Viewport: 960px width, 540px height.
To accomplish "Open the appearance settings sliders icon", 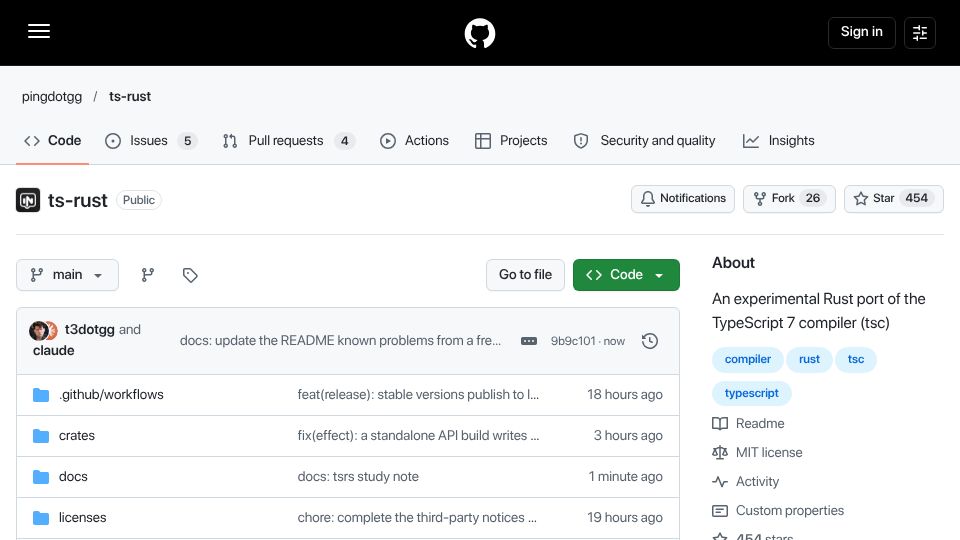I will click(920, 32).
